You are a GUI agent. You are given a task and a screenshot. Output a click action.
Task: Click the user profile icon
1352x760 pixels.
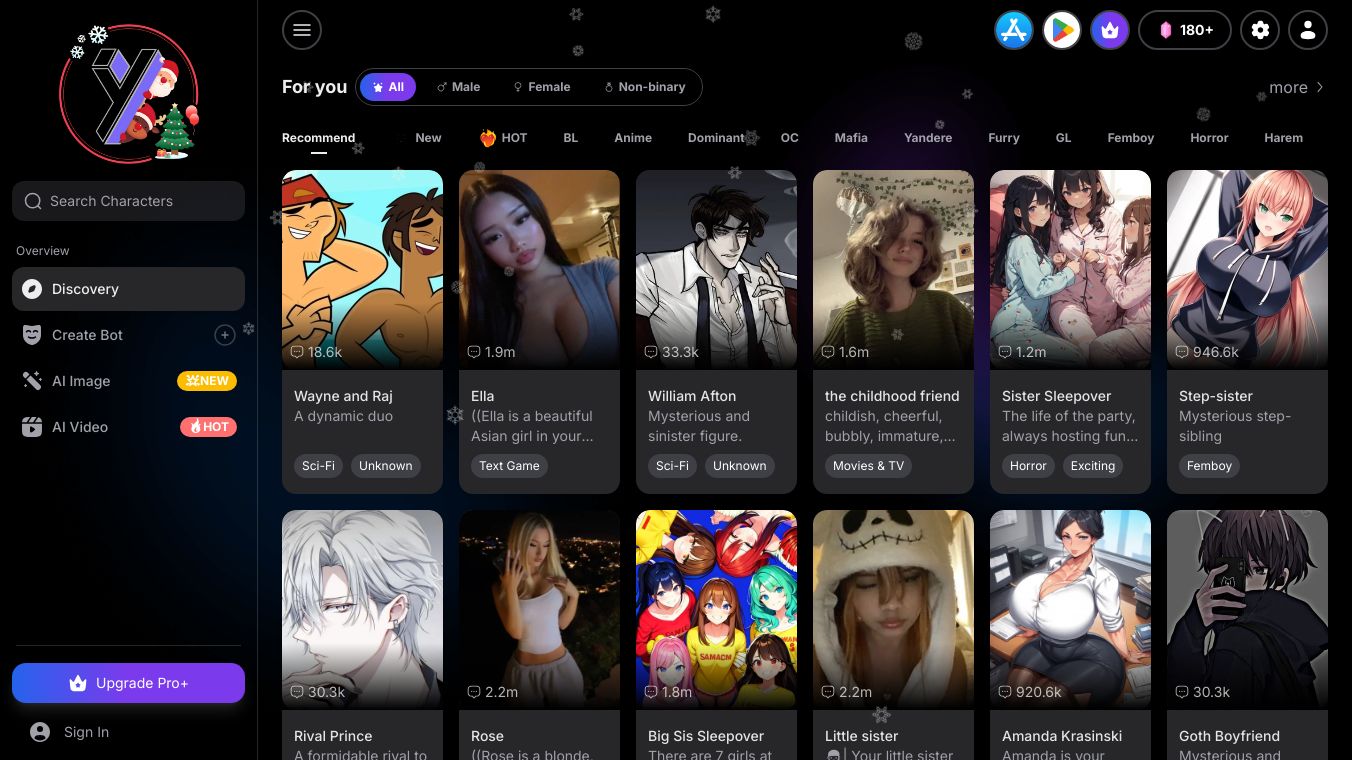pos(1308,30)
